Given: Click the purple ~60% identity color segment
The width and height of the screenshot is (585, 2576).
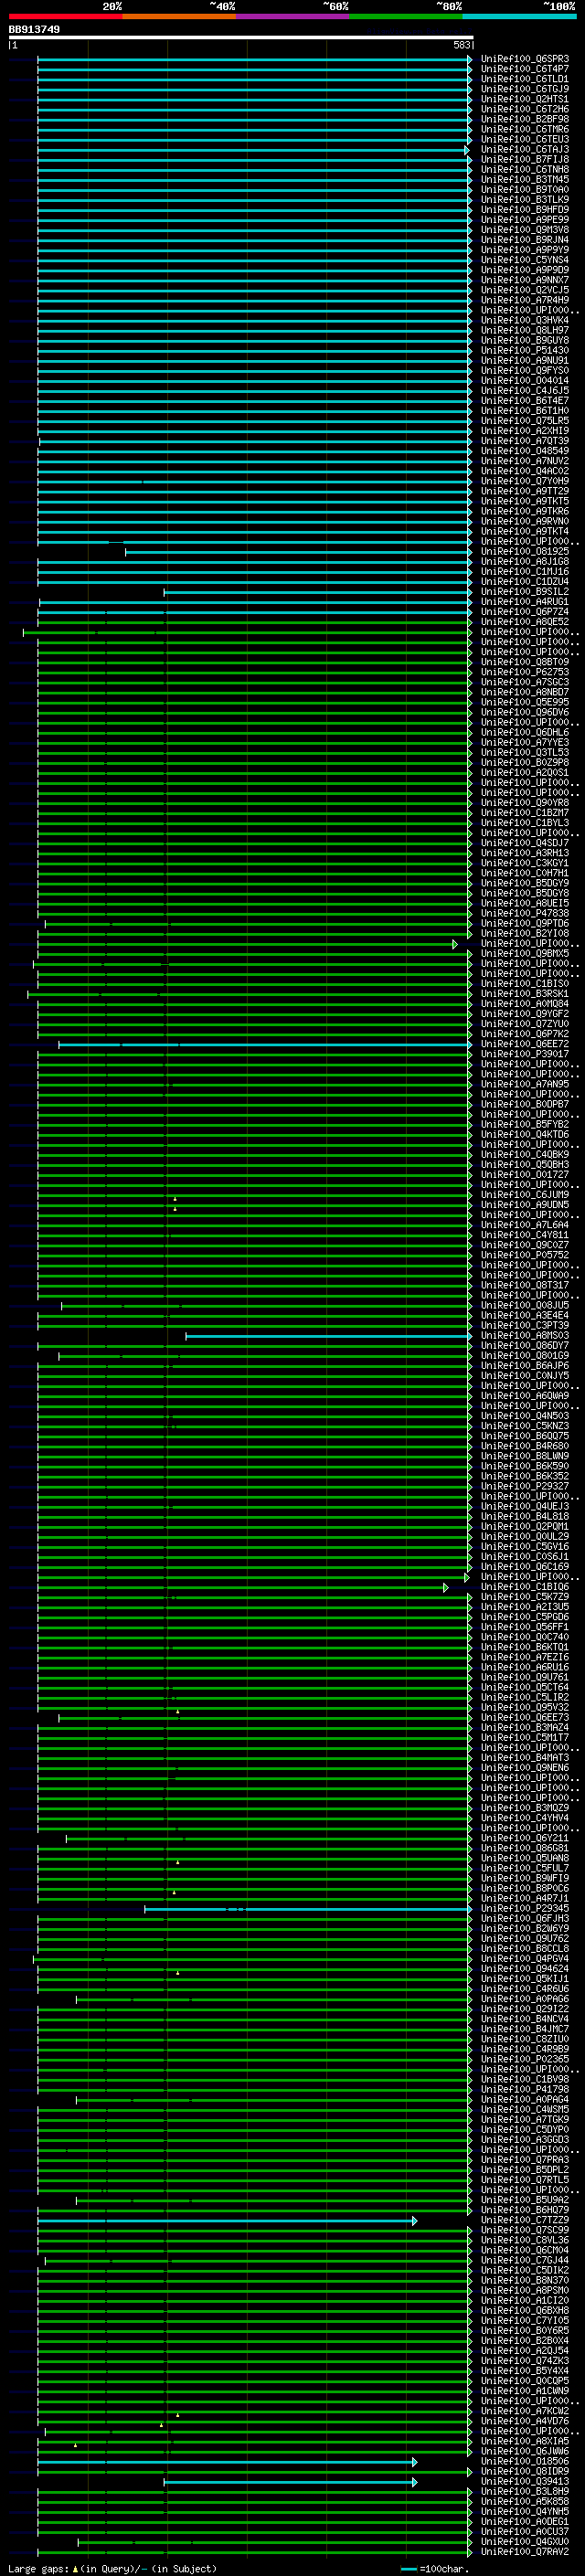Looking at the screenshot, I should point(293,16).
